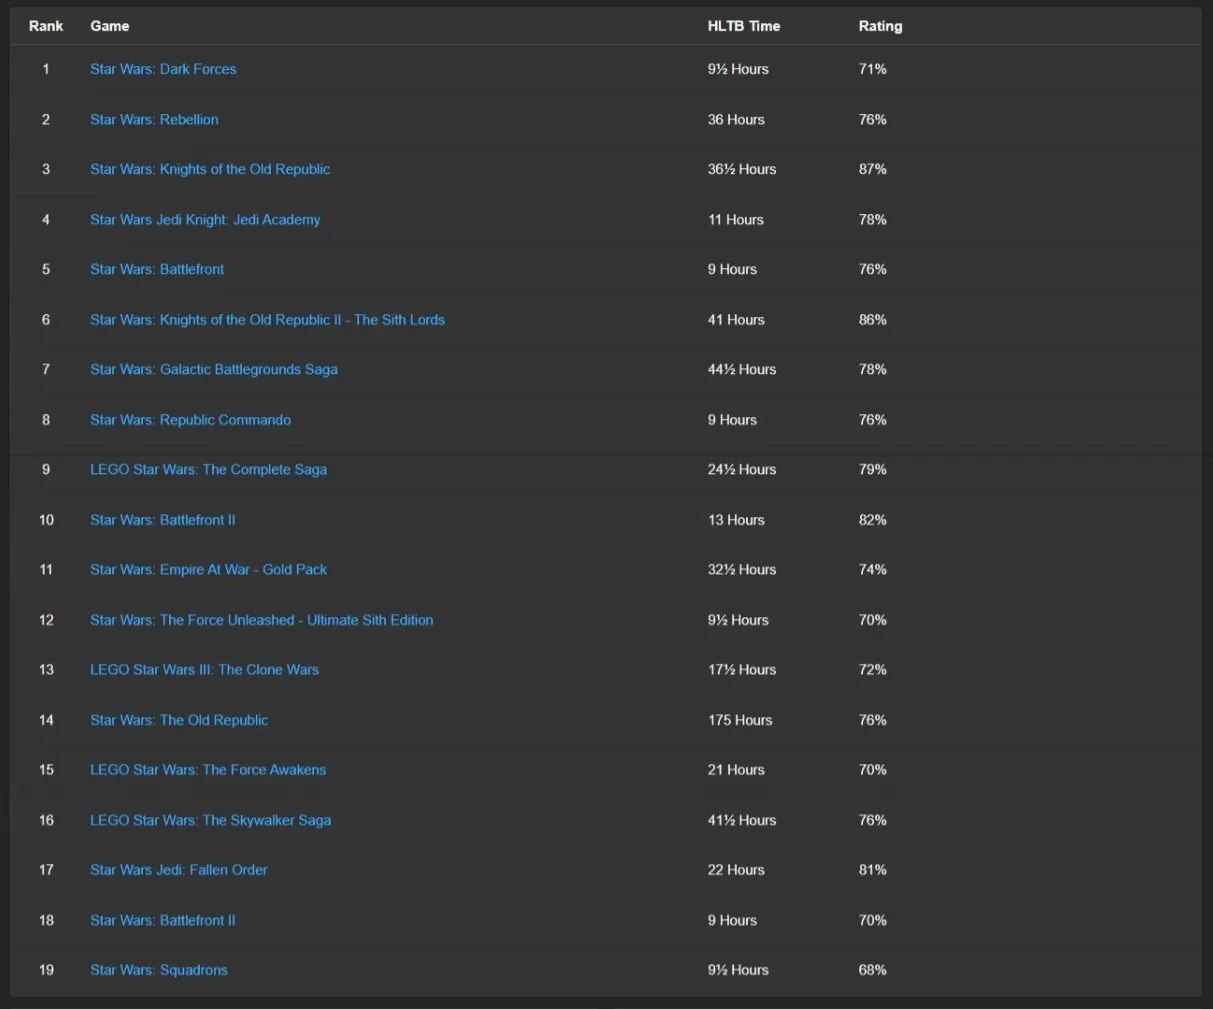Select the 44½ Hours time cell

pyautogui.click(x=742, y=369)
